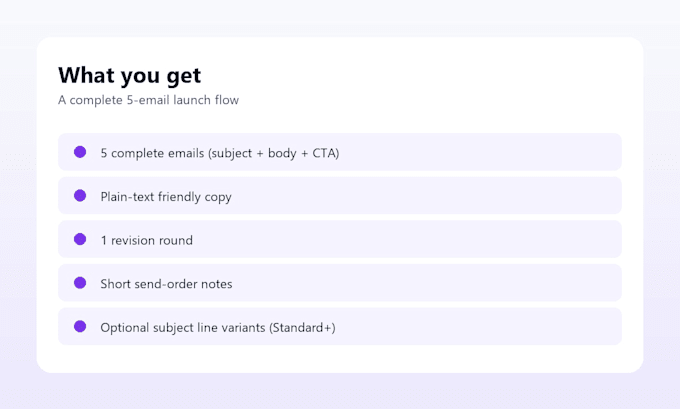Click purple bullet beside Optional subject line variants
The image size is (680, 409).
[80, 326]
